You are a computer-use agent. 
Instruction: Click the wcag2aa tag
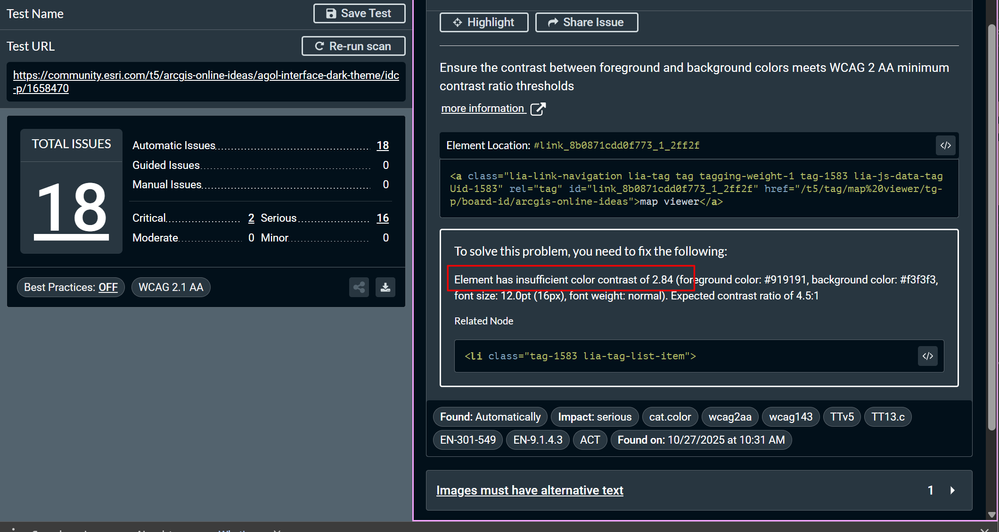[729, 417]
